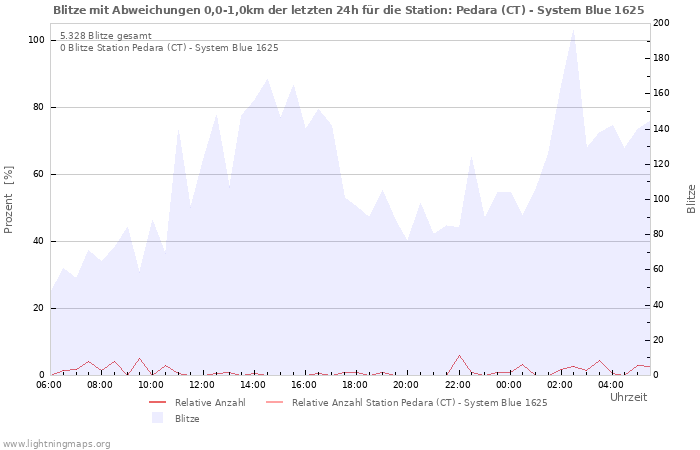The width and height of the screenshot is (700, 450).
Task: Select the 'Relative Anzahl' legend label
Action: pos(210,402)
